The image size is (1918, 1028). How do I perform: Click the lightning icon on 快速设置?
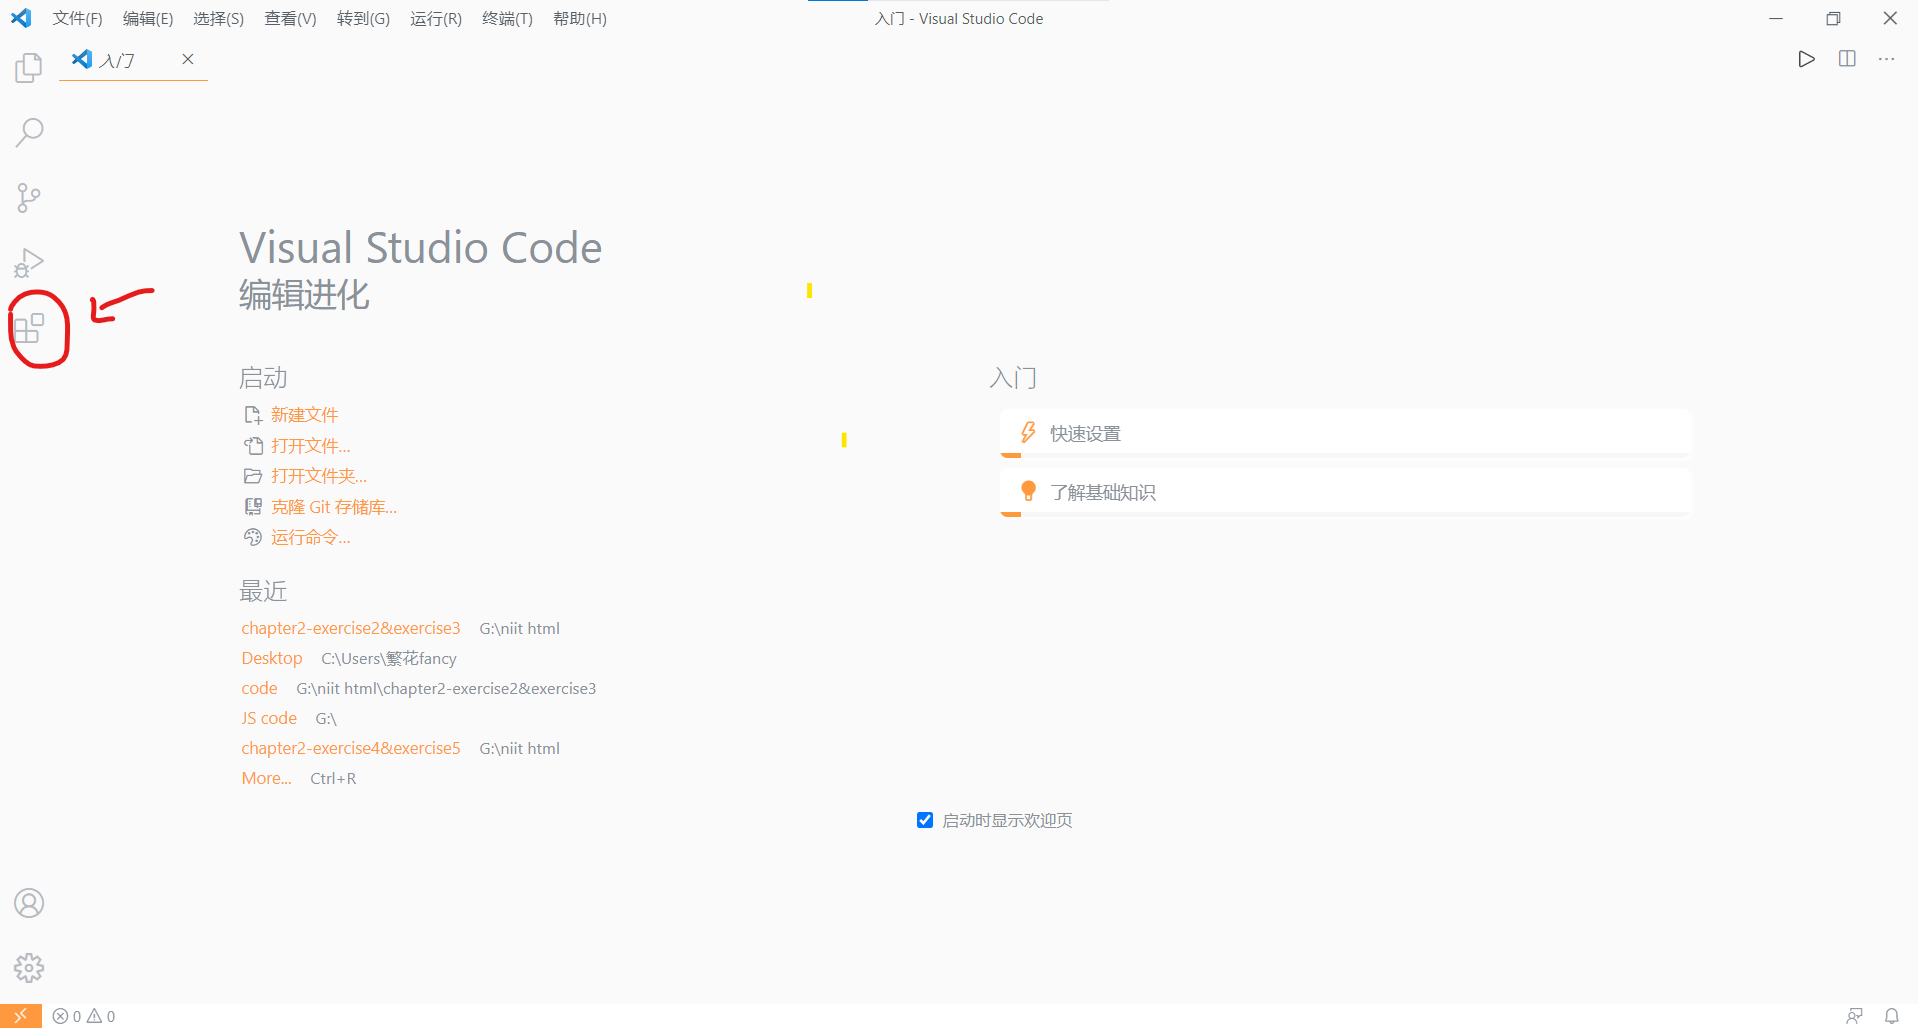(1028, 432)
